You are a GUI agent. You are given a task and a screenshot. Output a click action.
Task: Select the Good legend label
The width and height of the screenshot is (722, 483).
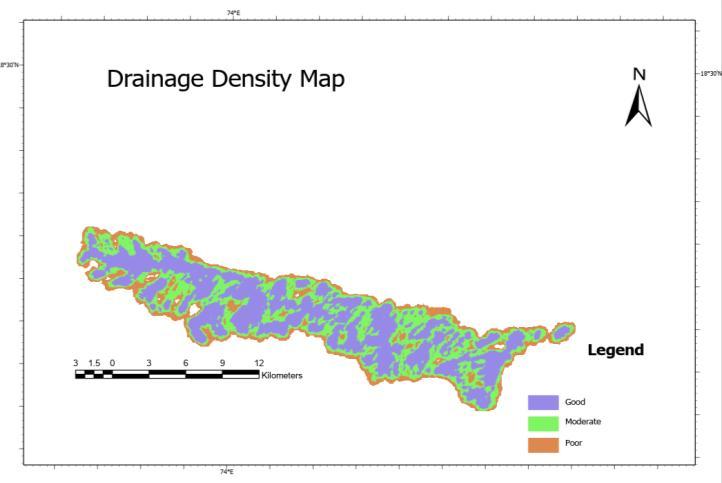575,402
